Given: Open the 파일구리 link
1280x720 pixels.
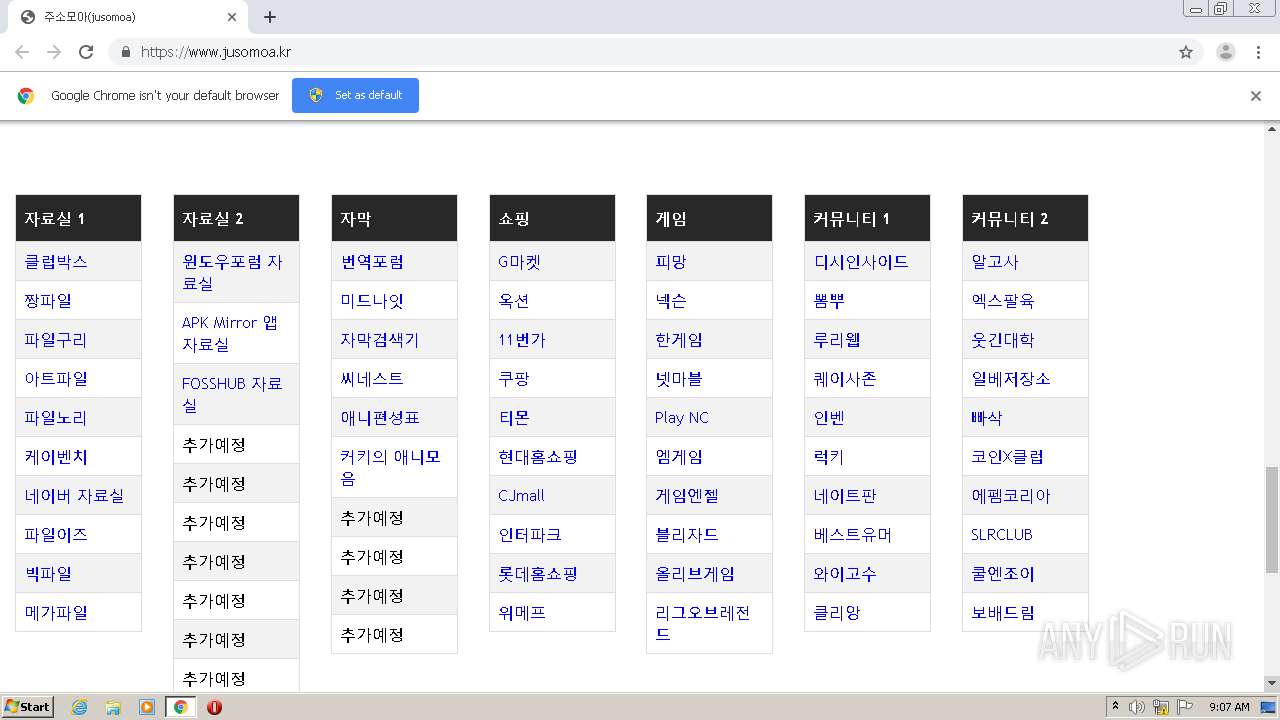Looking at the screenshot, I should click(x=56, y=339).
